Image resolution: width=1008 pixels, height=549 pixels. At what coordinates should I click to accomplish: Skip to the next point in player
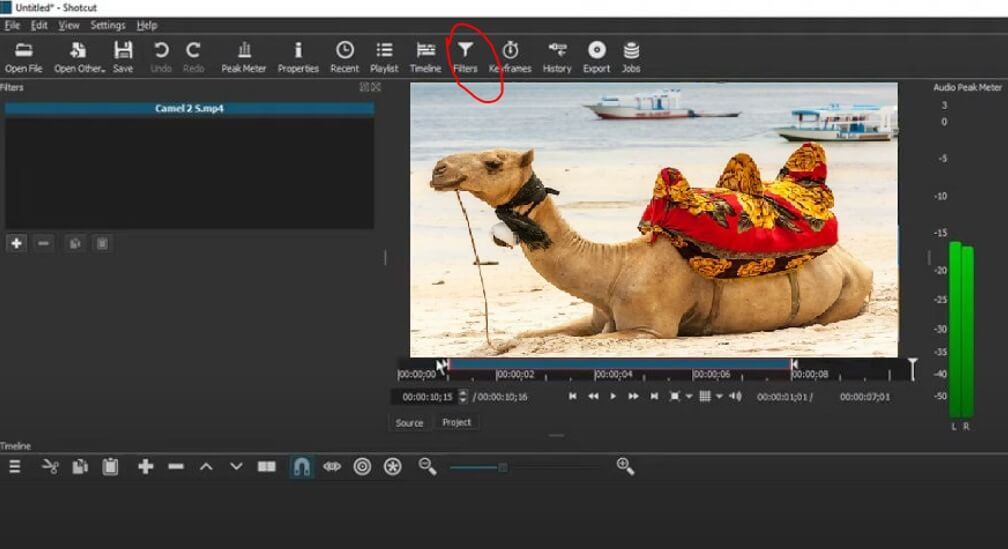pos(654,396)
